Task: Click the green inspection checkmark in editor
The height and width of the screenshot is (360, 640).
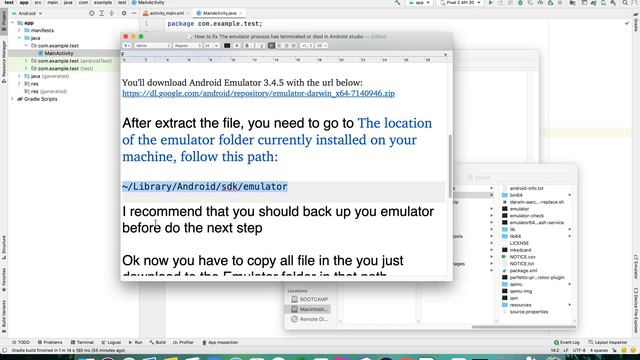Action: (x=627, y=24)
